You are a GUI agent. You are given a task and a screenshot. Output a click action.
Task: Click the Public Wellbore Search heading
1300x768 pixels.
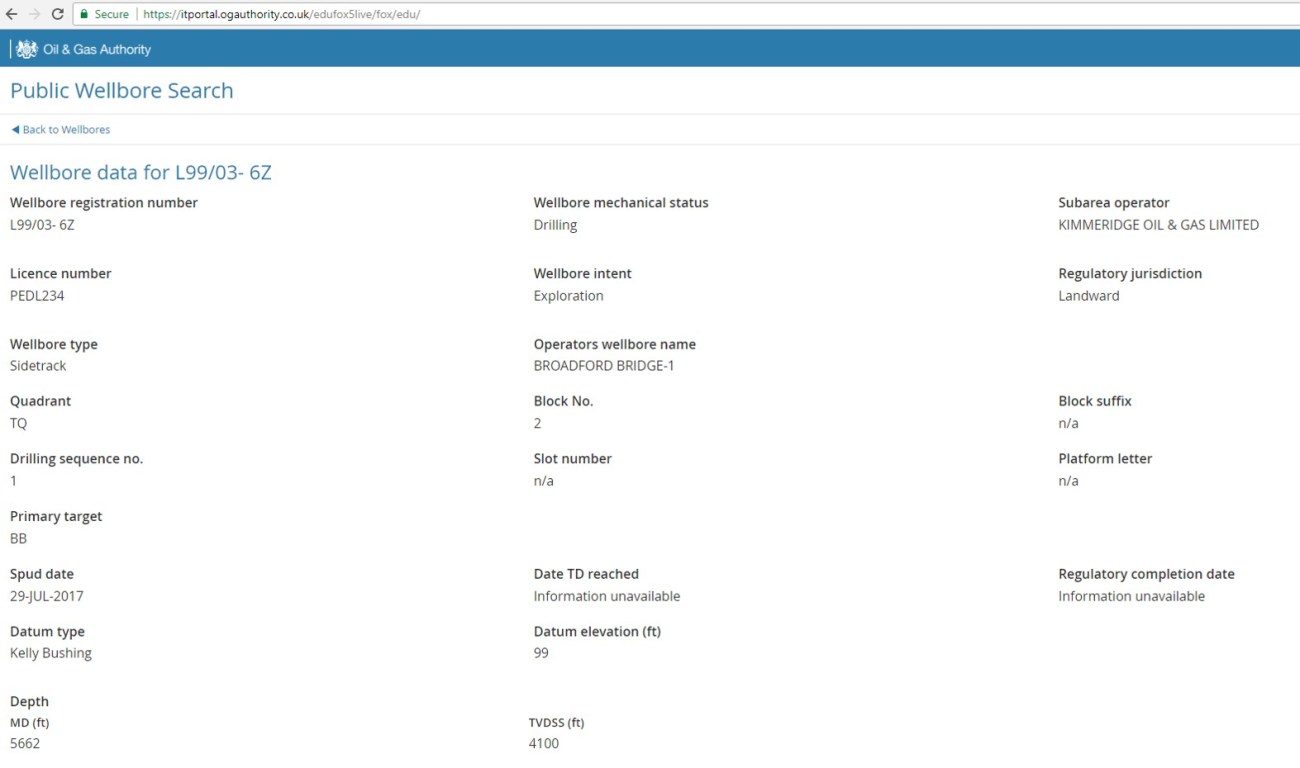click(x=121, y=90)
